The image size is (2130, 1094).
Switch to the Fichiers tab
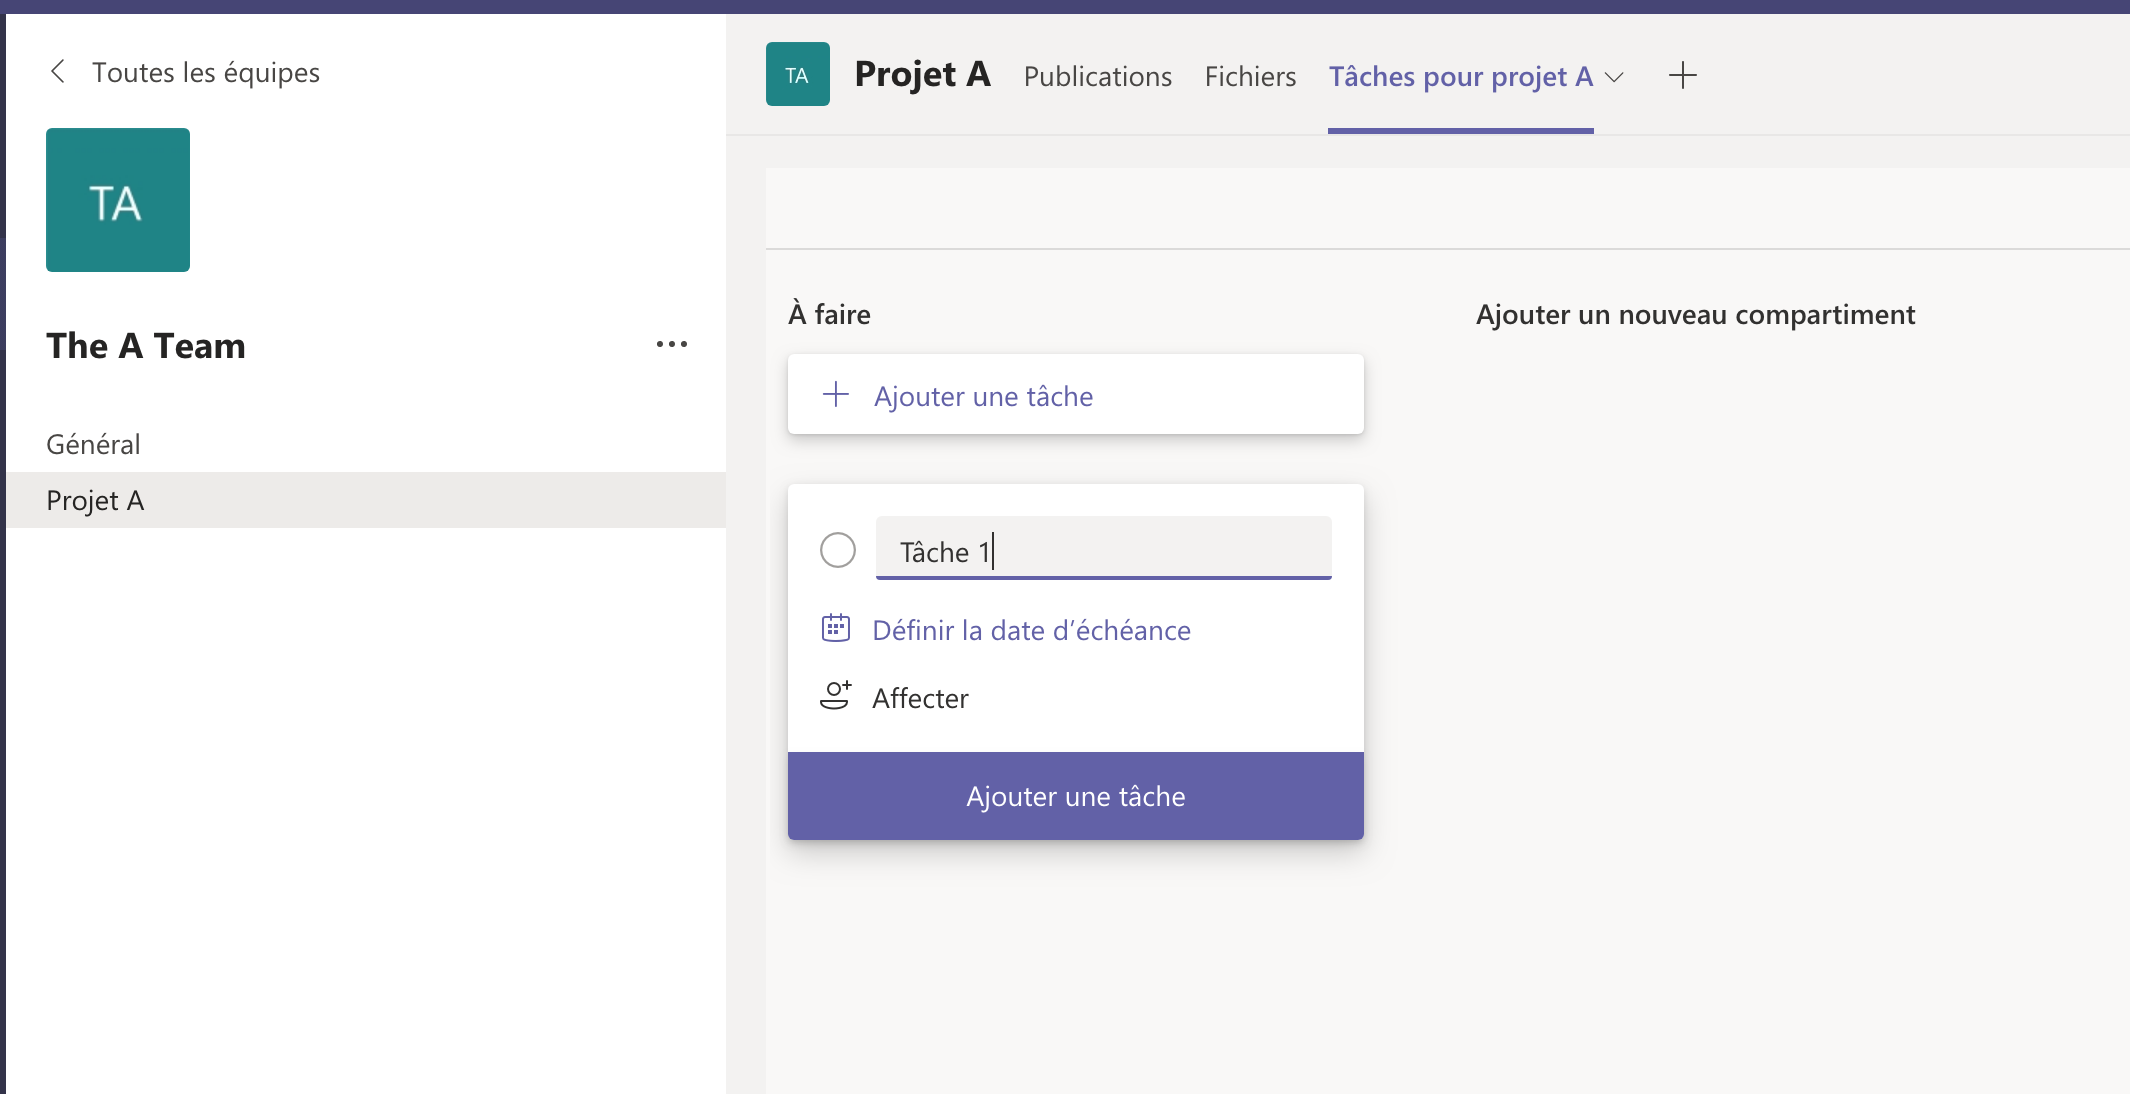[1250, 77]
